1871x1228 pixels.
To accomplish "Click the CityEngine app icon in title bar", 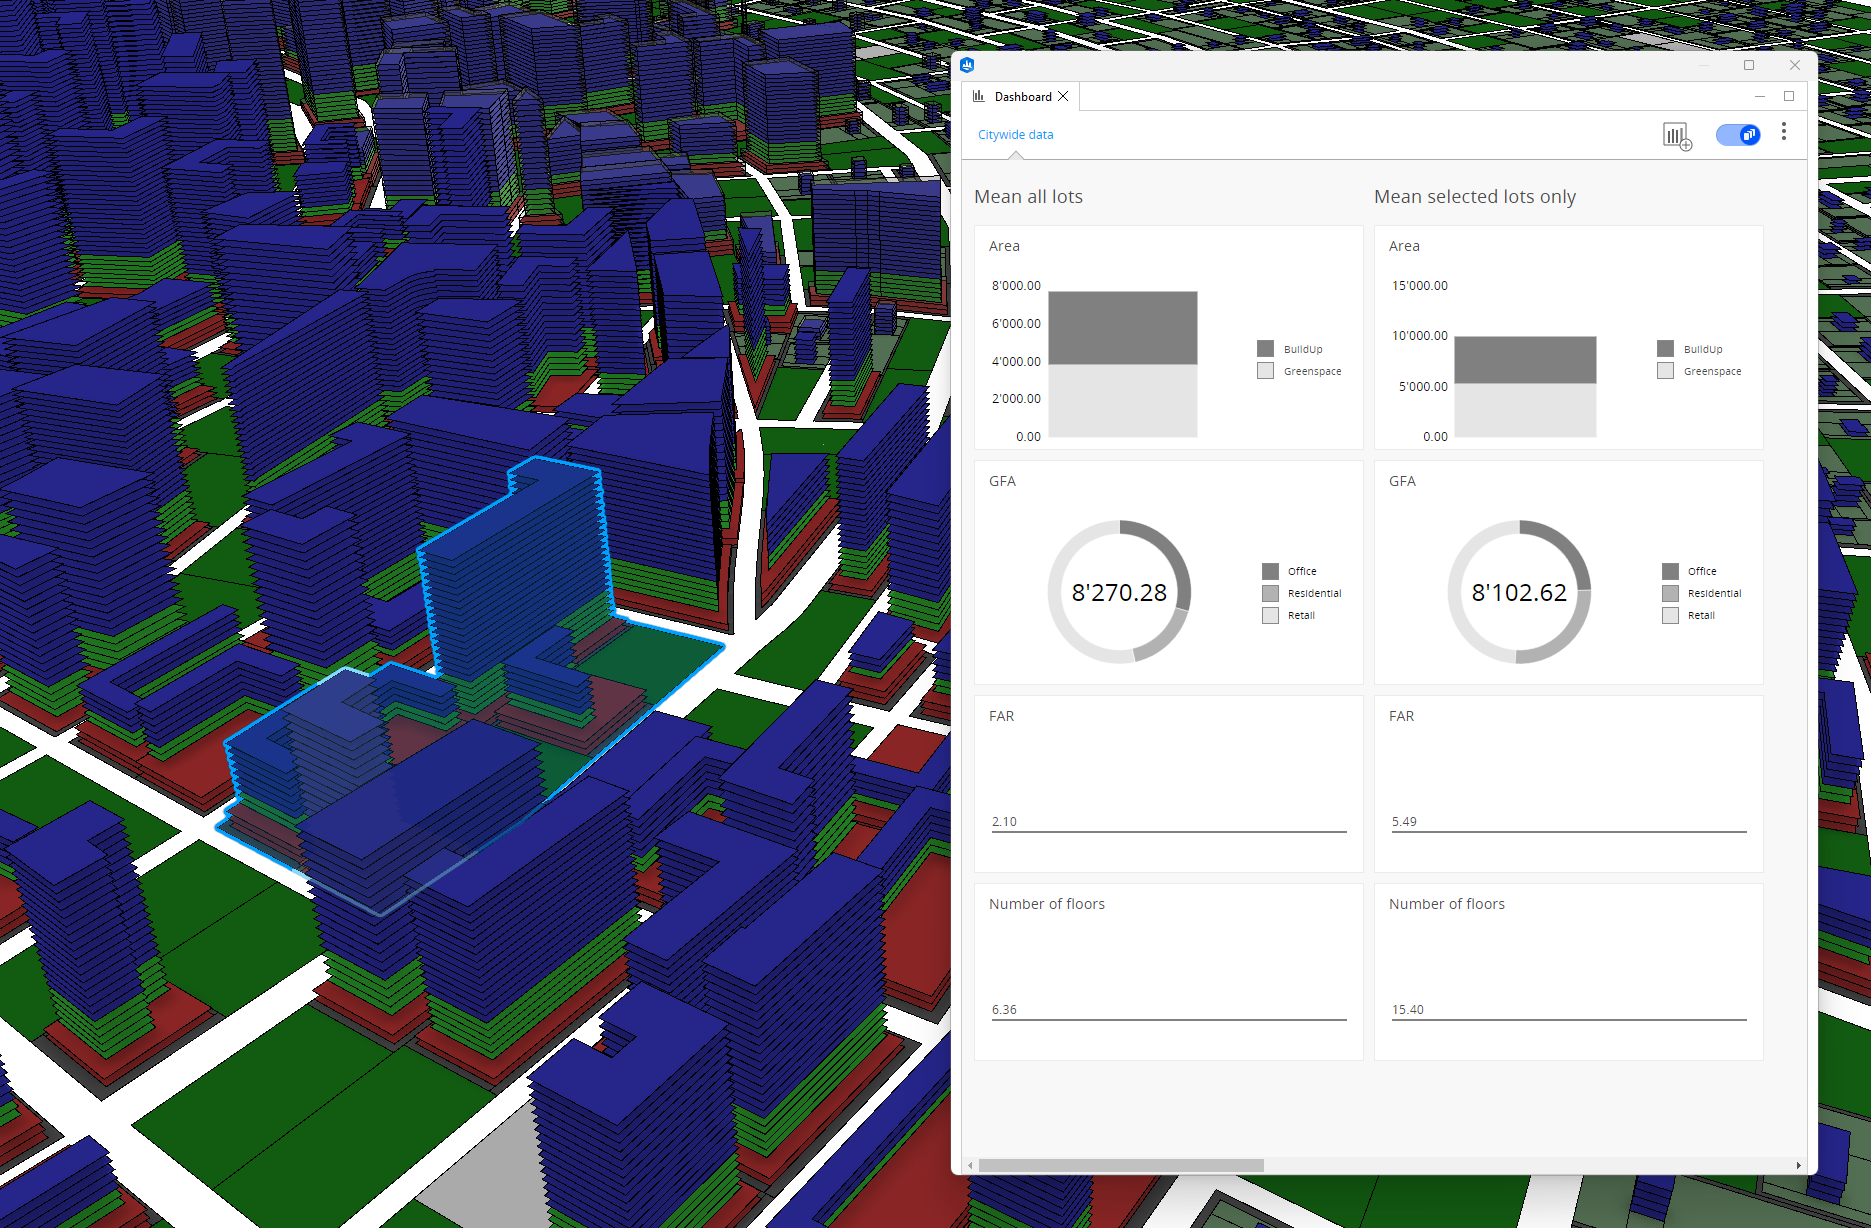I will (967, 65).
